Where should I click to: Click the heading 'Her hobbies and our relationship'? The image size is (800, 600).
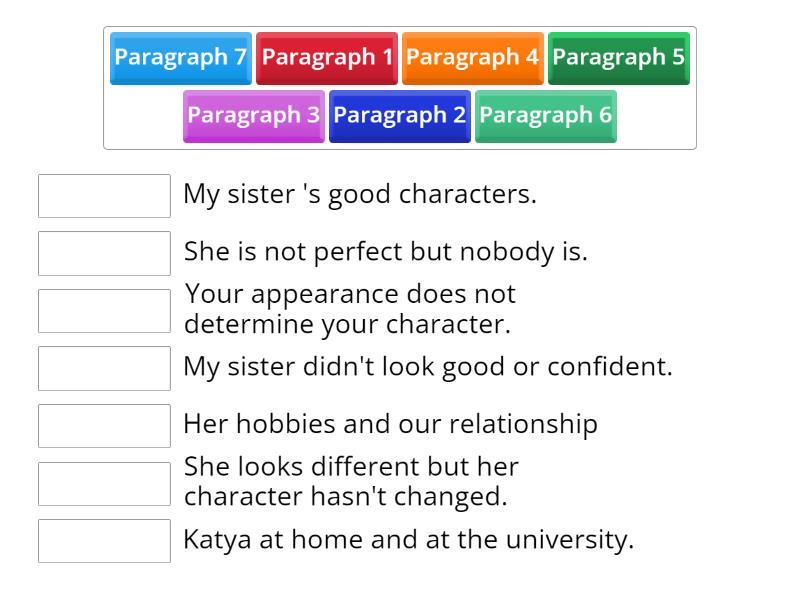click(390, 424)
